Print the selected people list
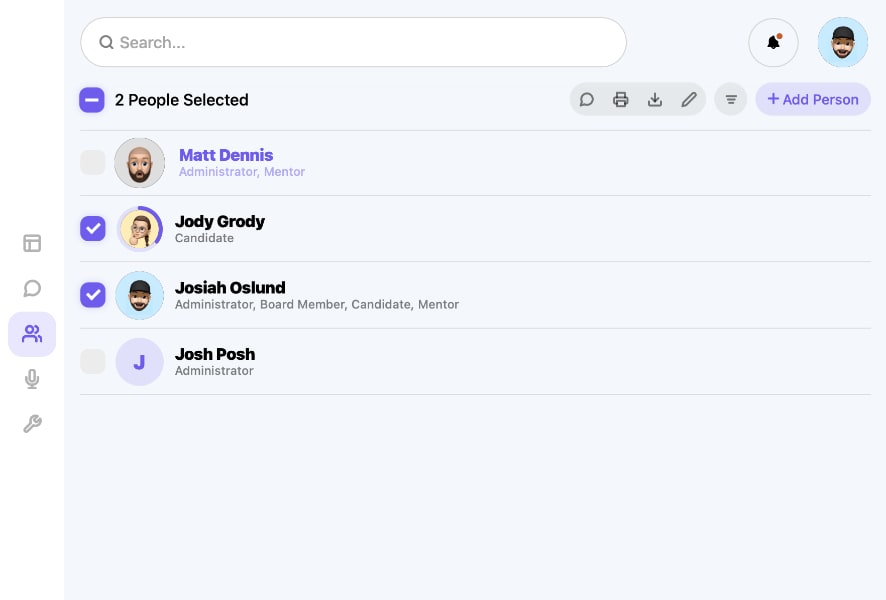Screen dimensions: 886x600 (x=620, y=99)
